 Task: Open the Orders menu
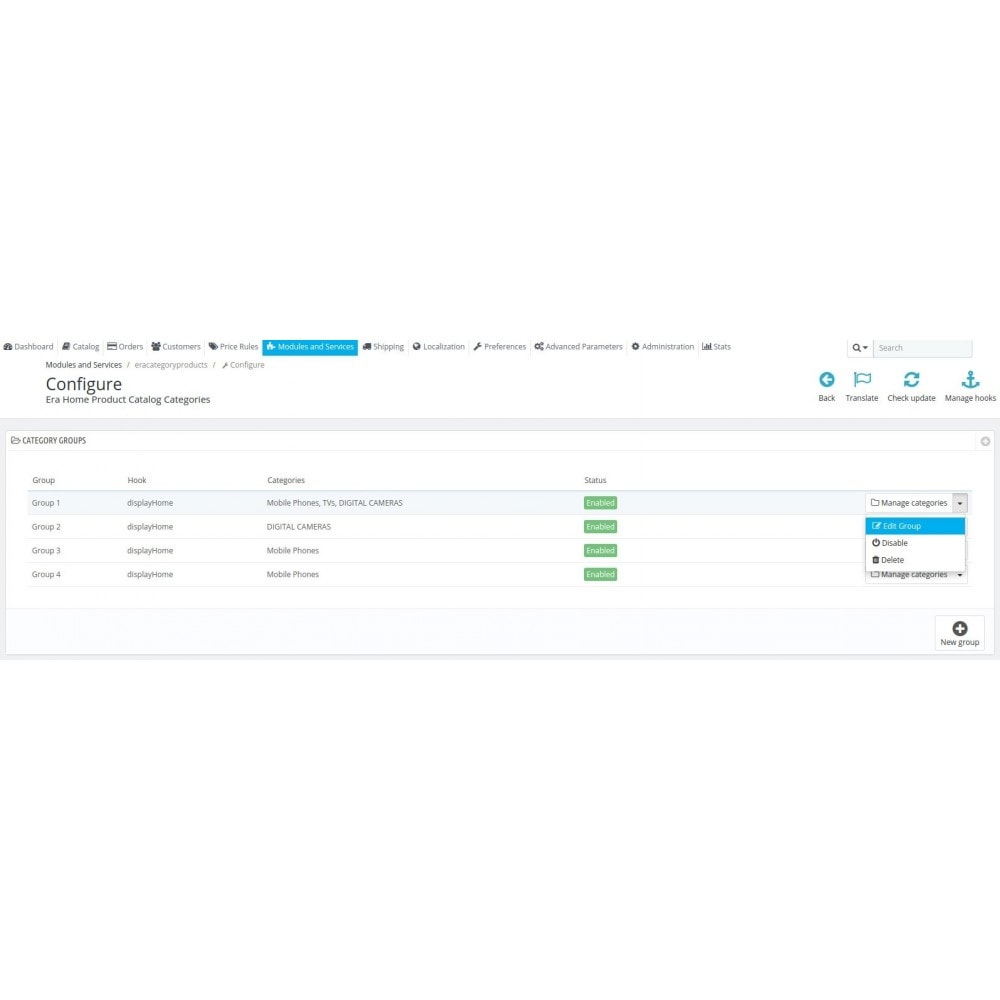click(125, 347)
